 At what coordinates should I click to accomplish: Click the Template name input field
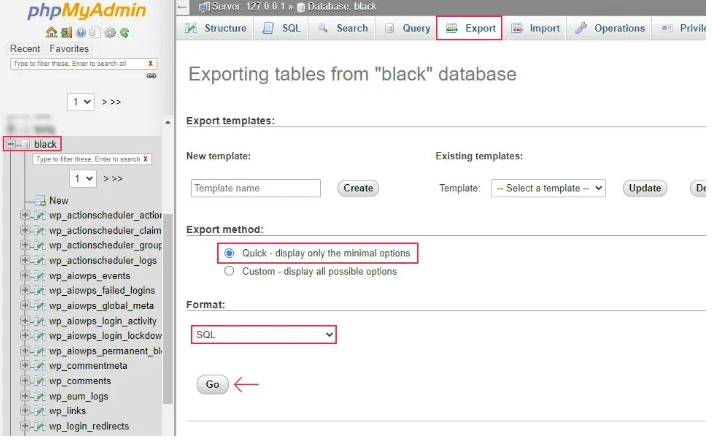point(255,188)
